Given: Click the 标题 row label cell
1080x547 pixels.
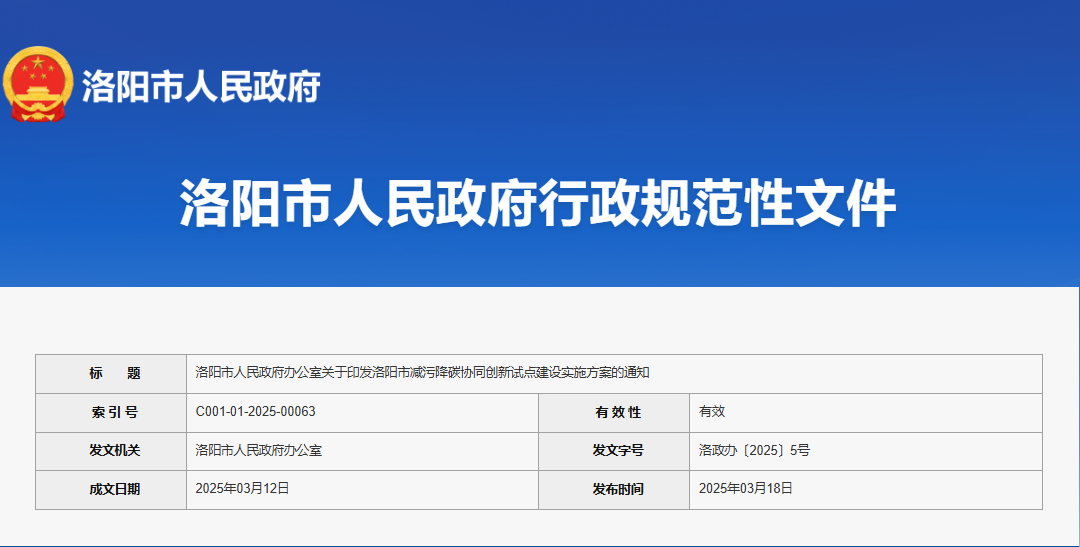Looking at the screenshot, I should [x=112, y=373].
